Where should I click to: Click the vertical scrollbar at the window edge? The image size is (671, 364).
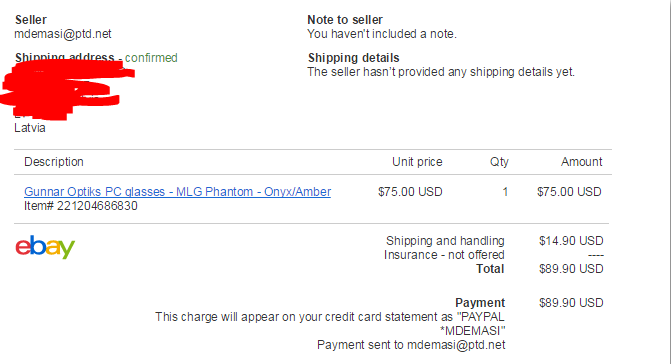(668, 182)
